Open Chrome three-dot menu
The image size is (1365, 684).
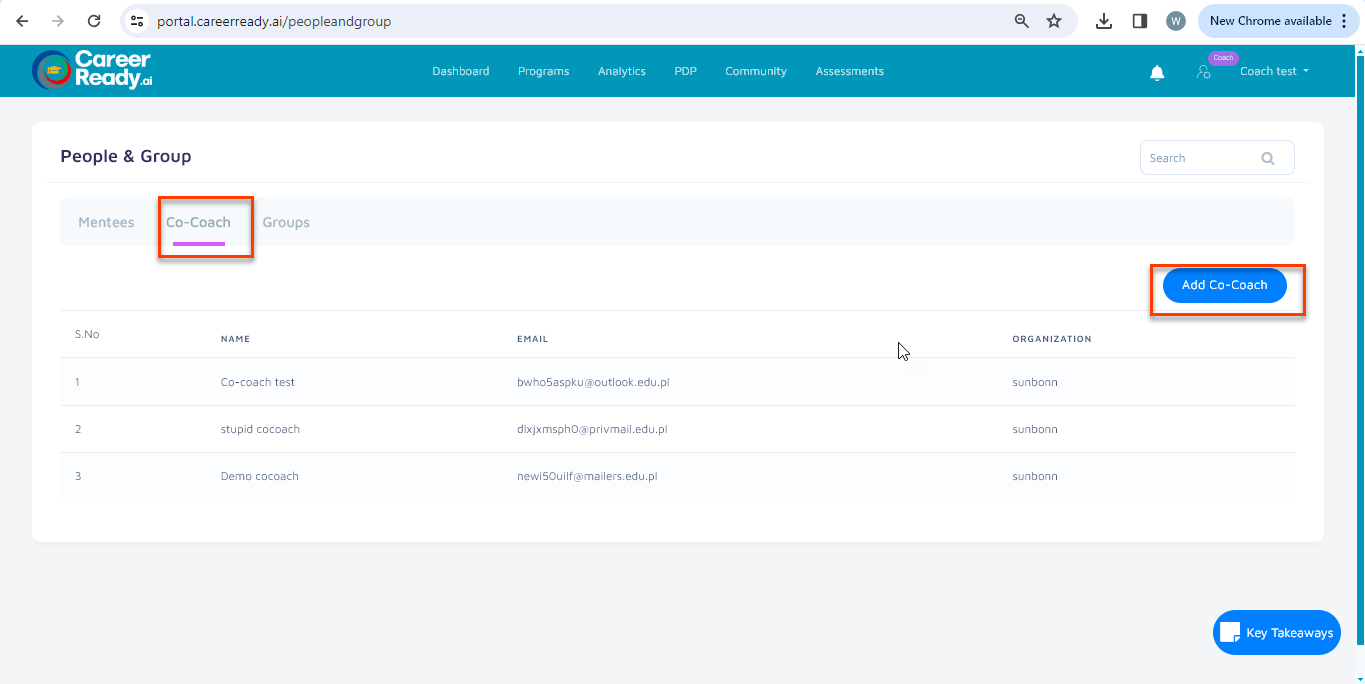[x=1344, y=21]
